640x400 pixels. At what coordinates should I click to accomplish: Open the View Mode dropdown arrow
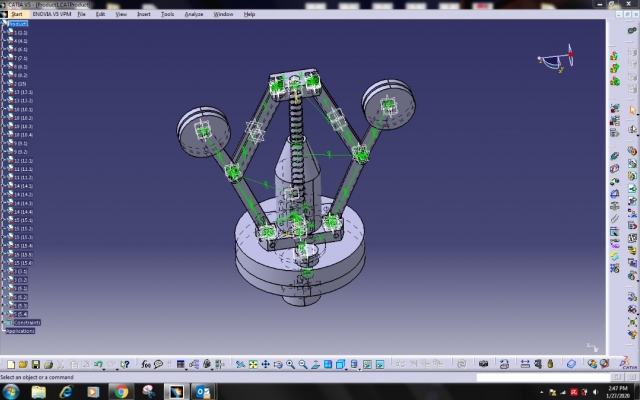pyautogui.click(x=359, y=368)
